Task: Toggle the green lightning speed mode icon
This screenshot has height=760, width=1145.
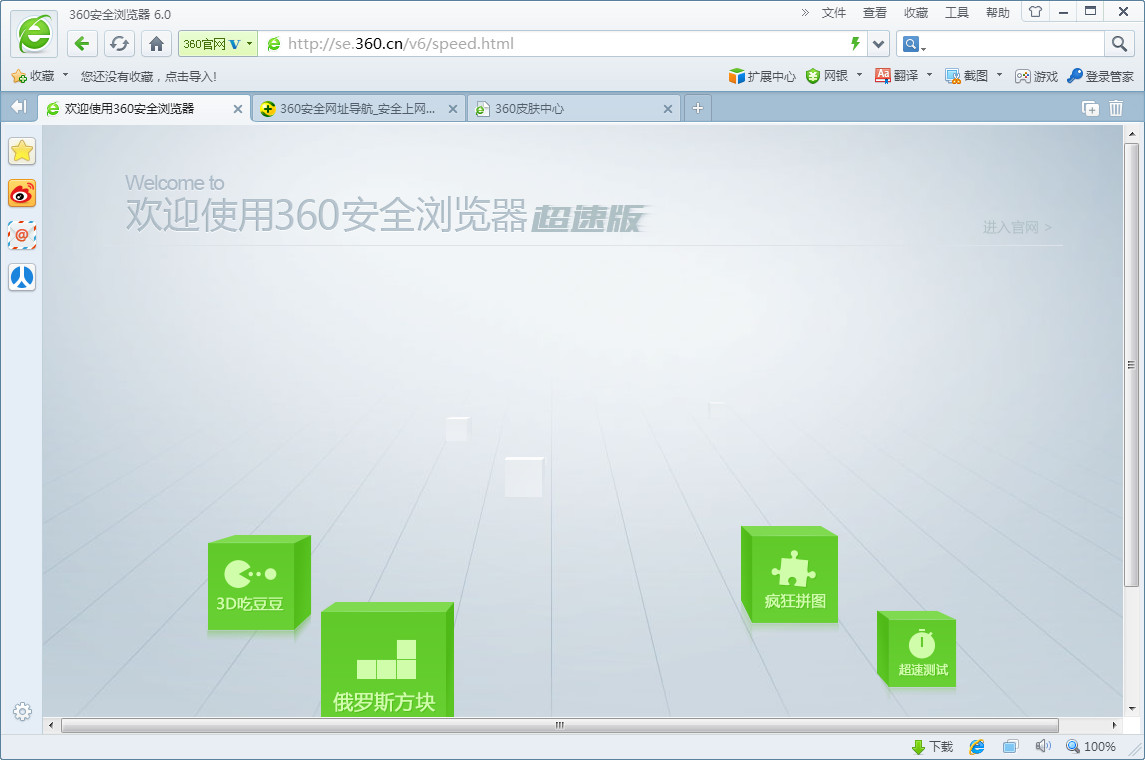Action: 855,44
